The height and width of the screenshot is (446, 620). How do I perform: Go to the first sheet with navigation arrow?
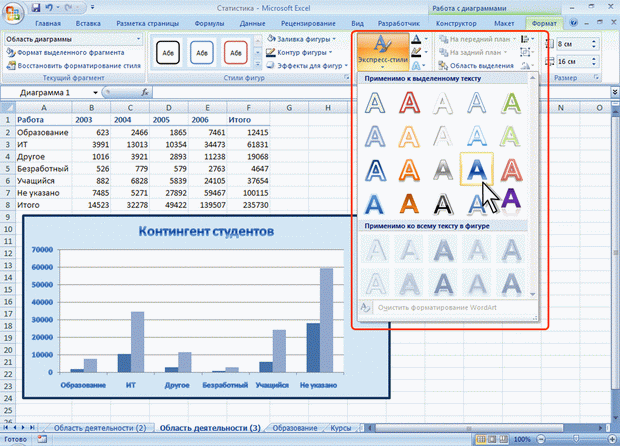6,428
